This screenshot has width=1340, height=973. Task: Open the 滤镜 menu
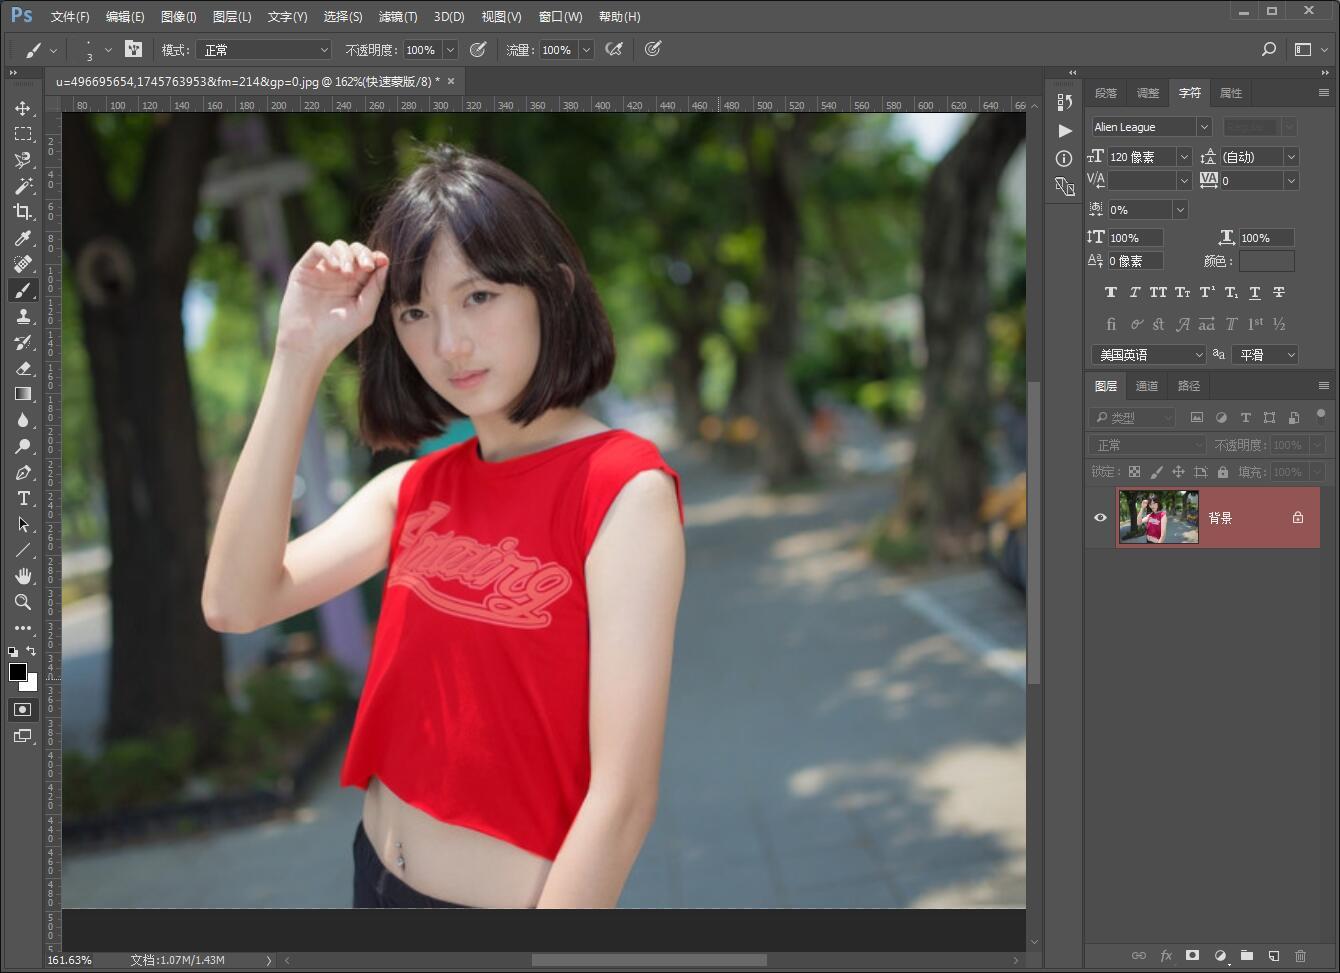397,16
